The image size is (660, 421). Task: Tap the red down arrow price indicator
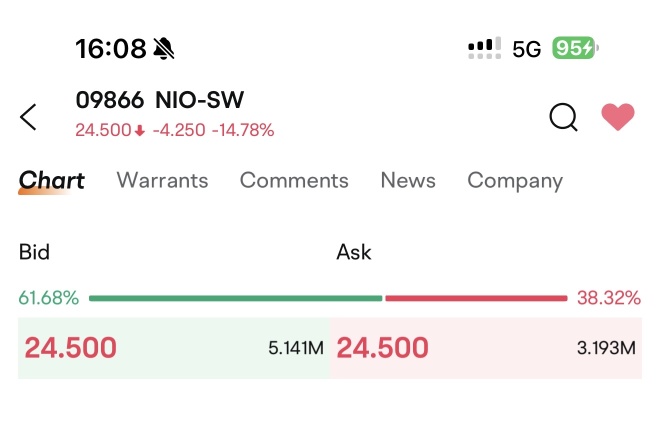tap(140, 130)
